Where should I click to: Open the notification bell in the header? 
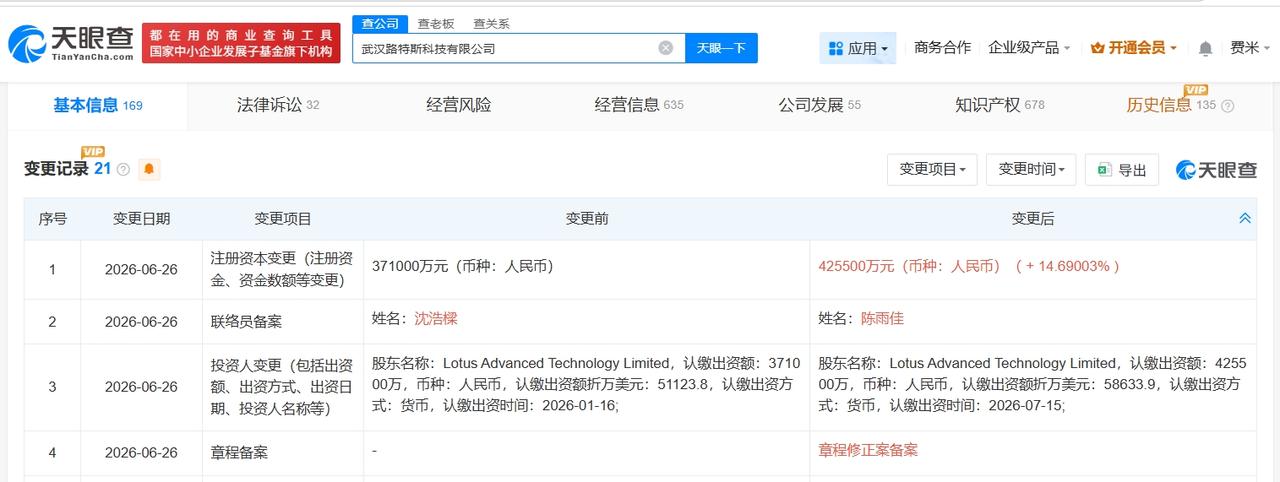1206,48
